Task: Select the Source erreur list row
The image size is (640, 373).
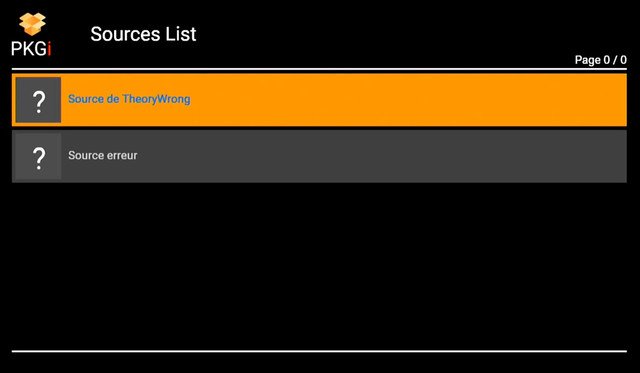Action: [319, 156]
